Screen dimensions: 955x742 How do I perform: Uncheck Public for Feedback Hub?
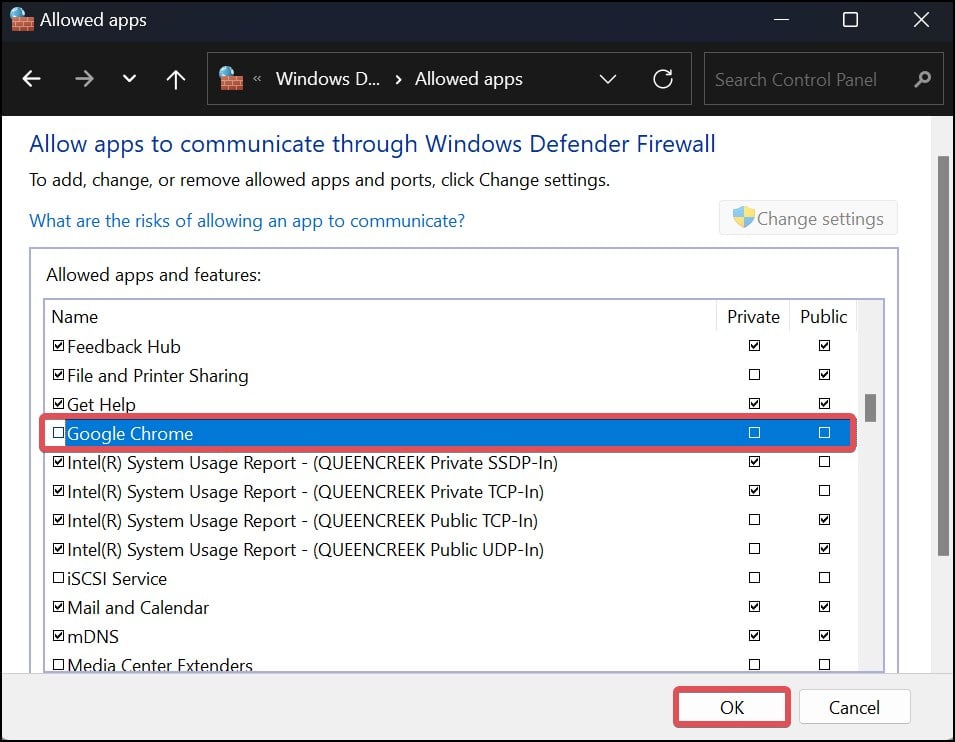coord(824,346)
